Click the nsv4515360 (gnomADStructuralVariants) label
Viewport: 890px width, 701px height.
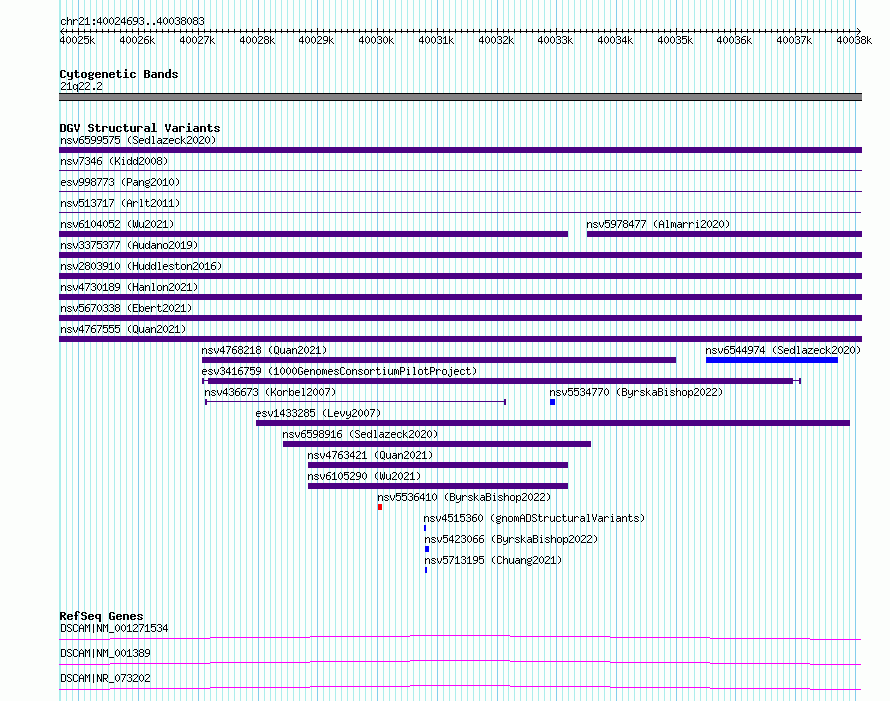coord(534,518)
